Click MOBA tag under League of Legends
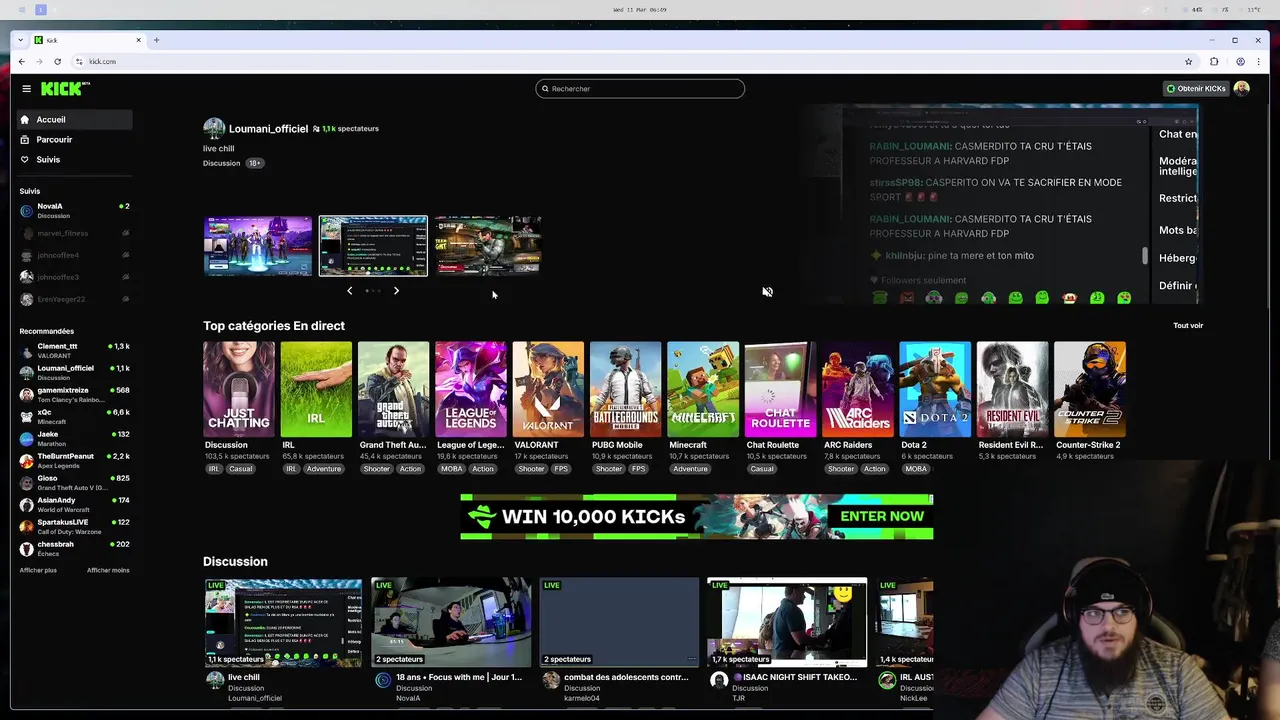Image resolution: width=1280 pixels, height=720 pixels. pos(451,469)
